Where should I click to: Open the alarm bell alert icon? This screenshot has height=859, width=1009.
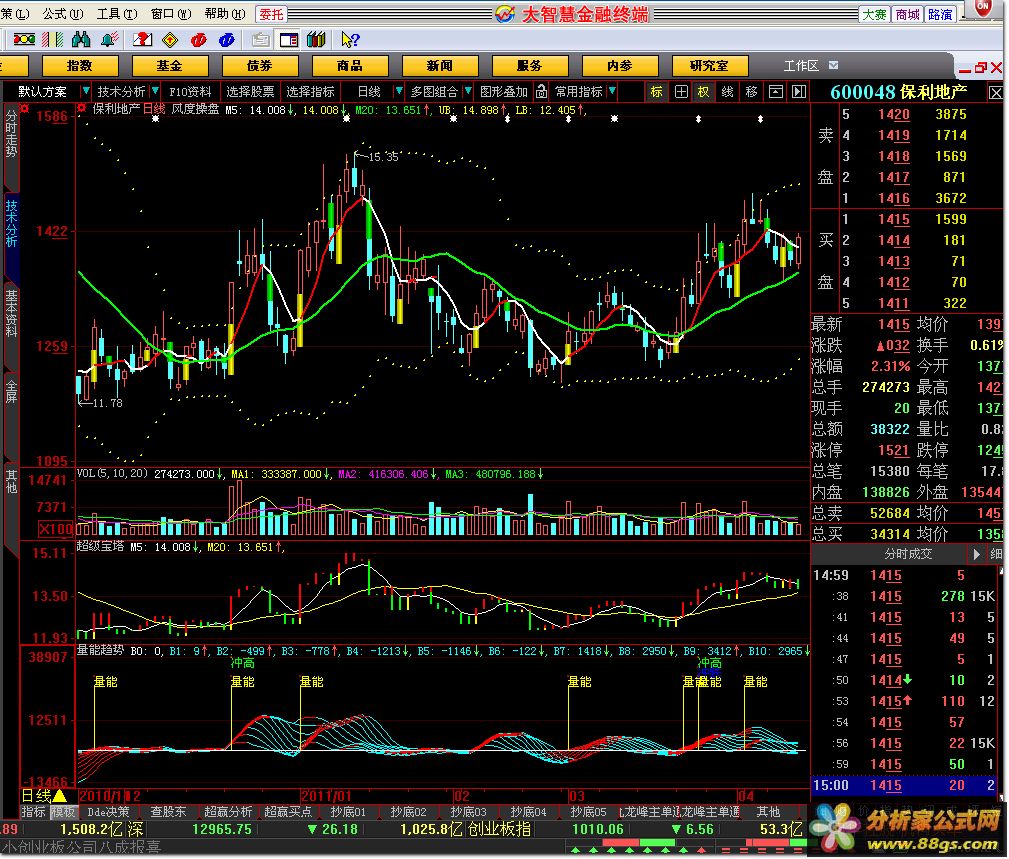pos(109,40)
